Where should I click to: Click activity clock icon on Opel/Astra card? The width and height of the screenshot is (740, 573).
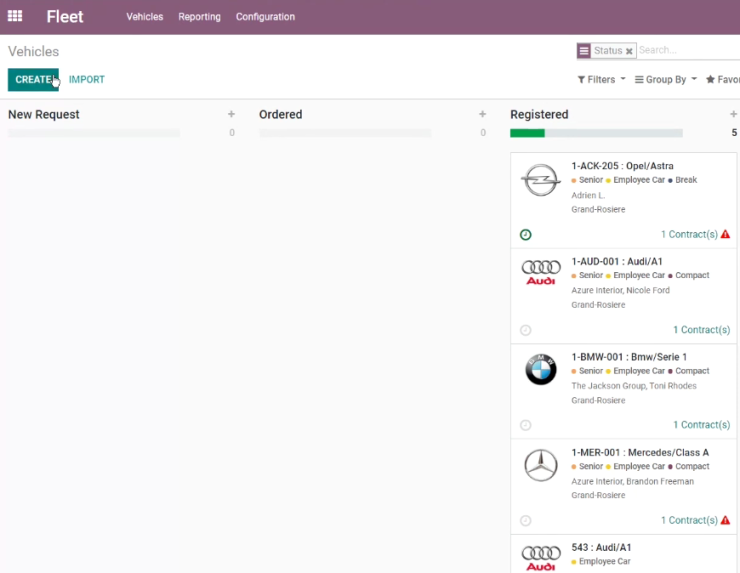click(x=525, y=235)
